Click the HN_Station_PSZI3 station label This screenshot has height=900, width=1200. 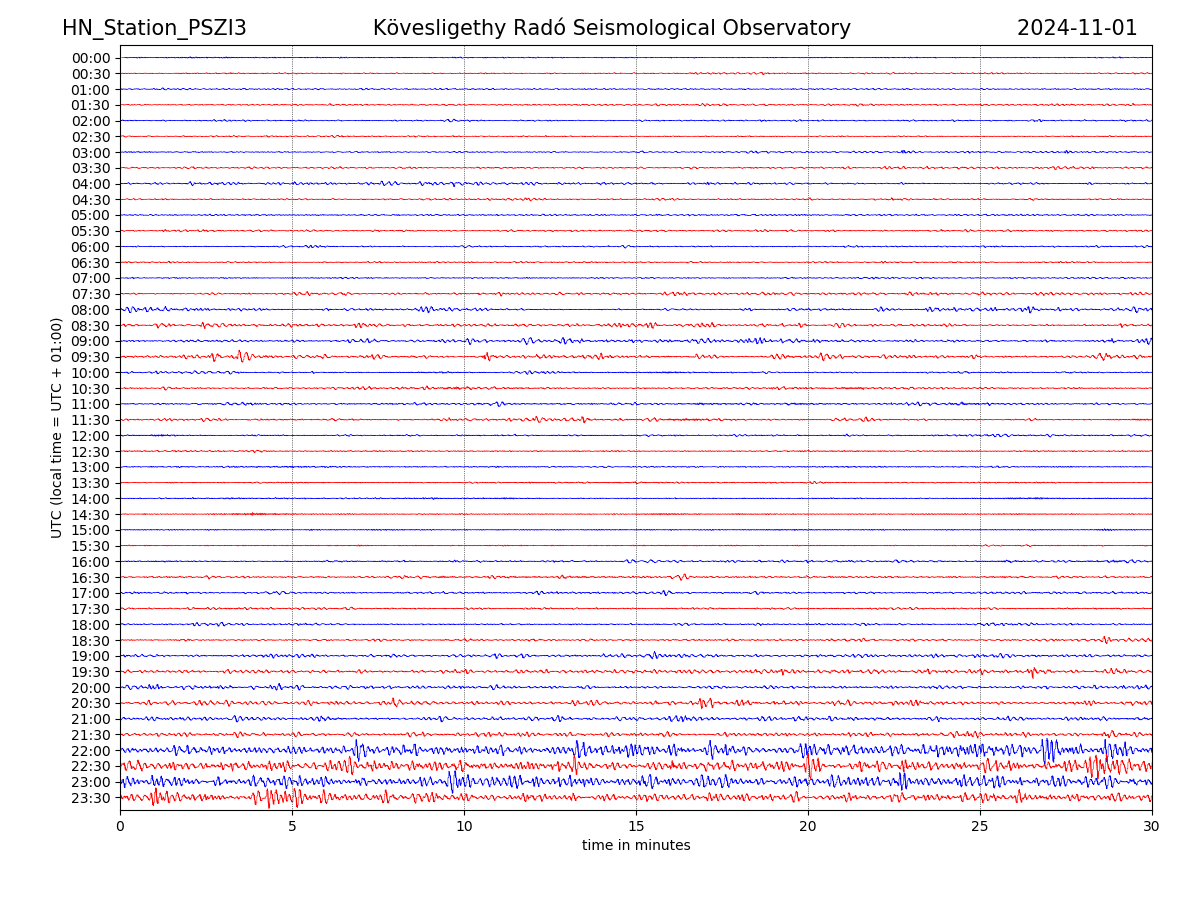(154, 28)
